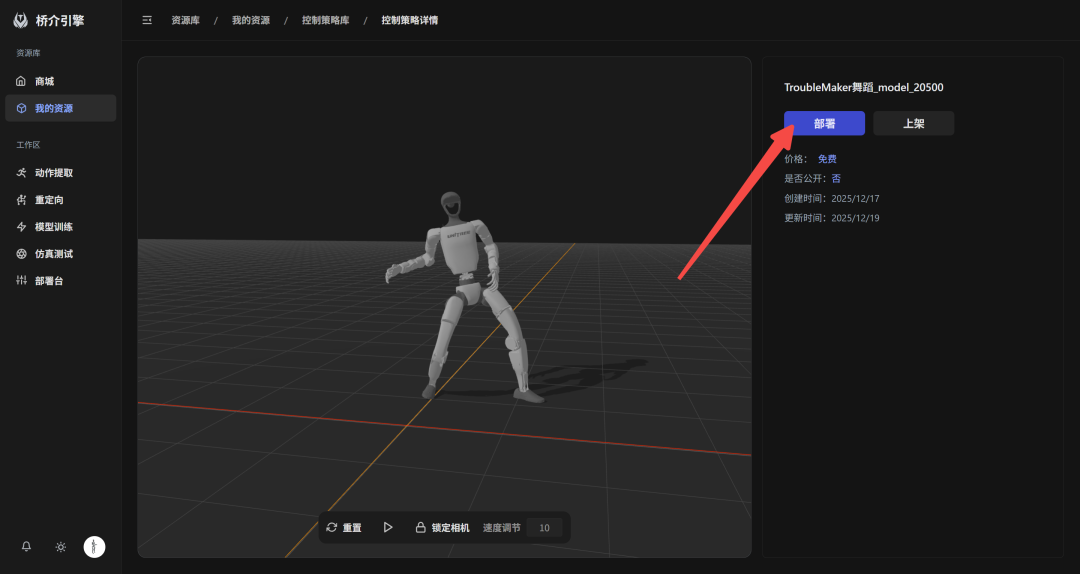This screenshot has height=574, width=1080.
Task: Go to 资源库 breadcrumb
Action: 185,20
